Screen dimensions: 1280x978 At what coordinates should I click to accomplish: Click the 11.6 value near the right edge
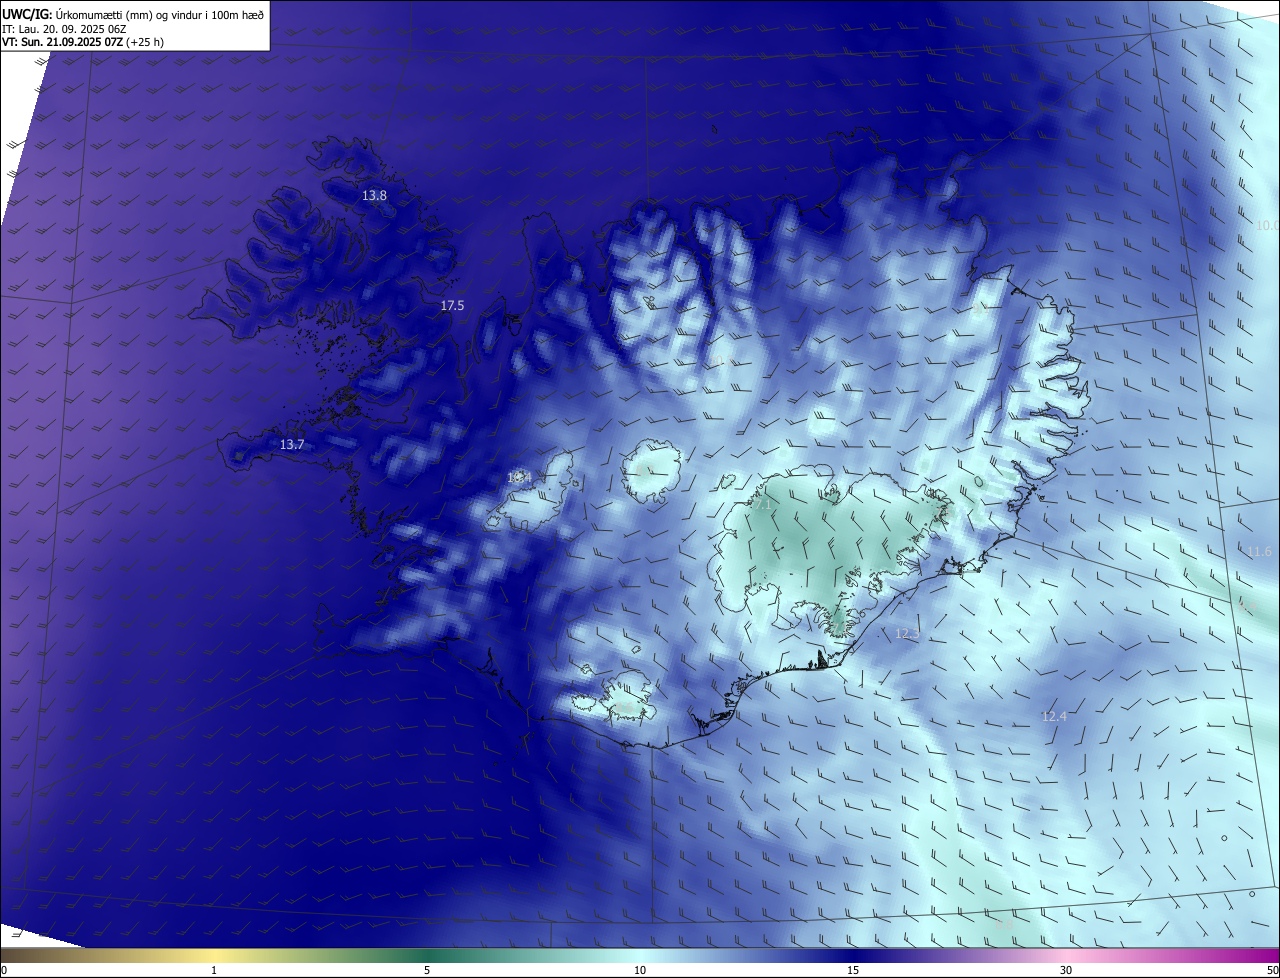[x=1259, y=552]
